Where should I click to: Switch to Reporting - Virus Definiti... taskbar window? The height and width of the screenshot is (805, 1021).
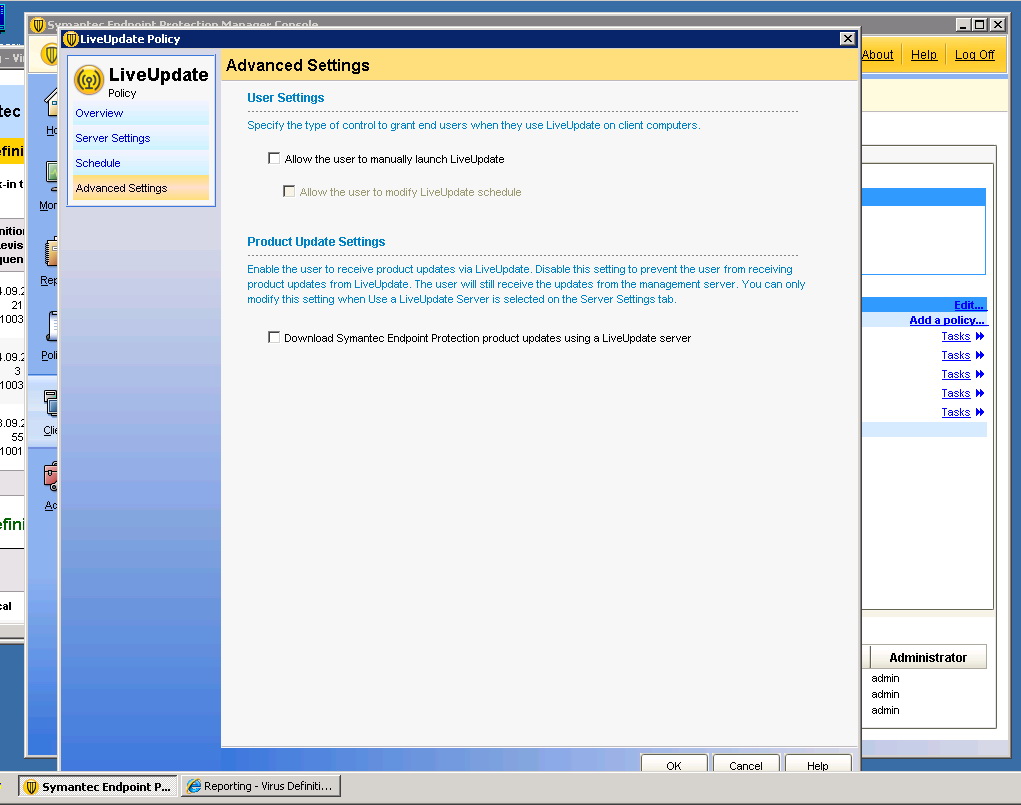[x=260, y=786]
